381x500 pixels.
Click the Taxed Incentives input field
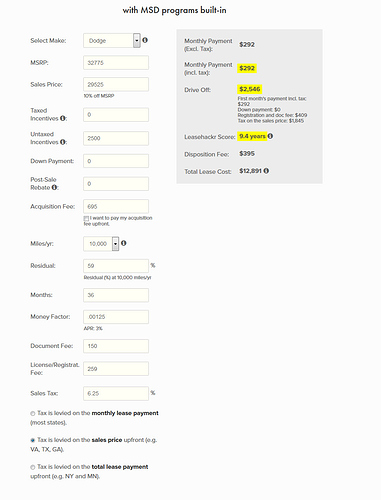[116, 115]
